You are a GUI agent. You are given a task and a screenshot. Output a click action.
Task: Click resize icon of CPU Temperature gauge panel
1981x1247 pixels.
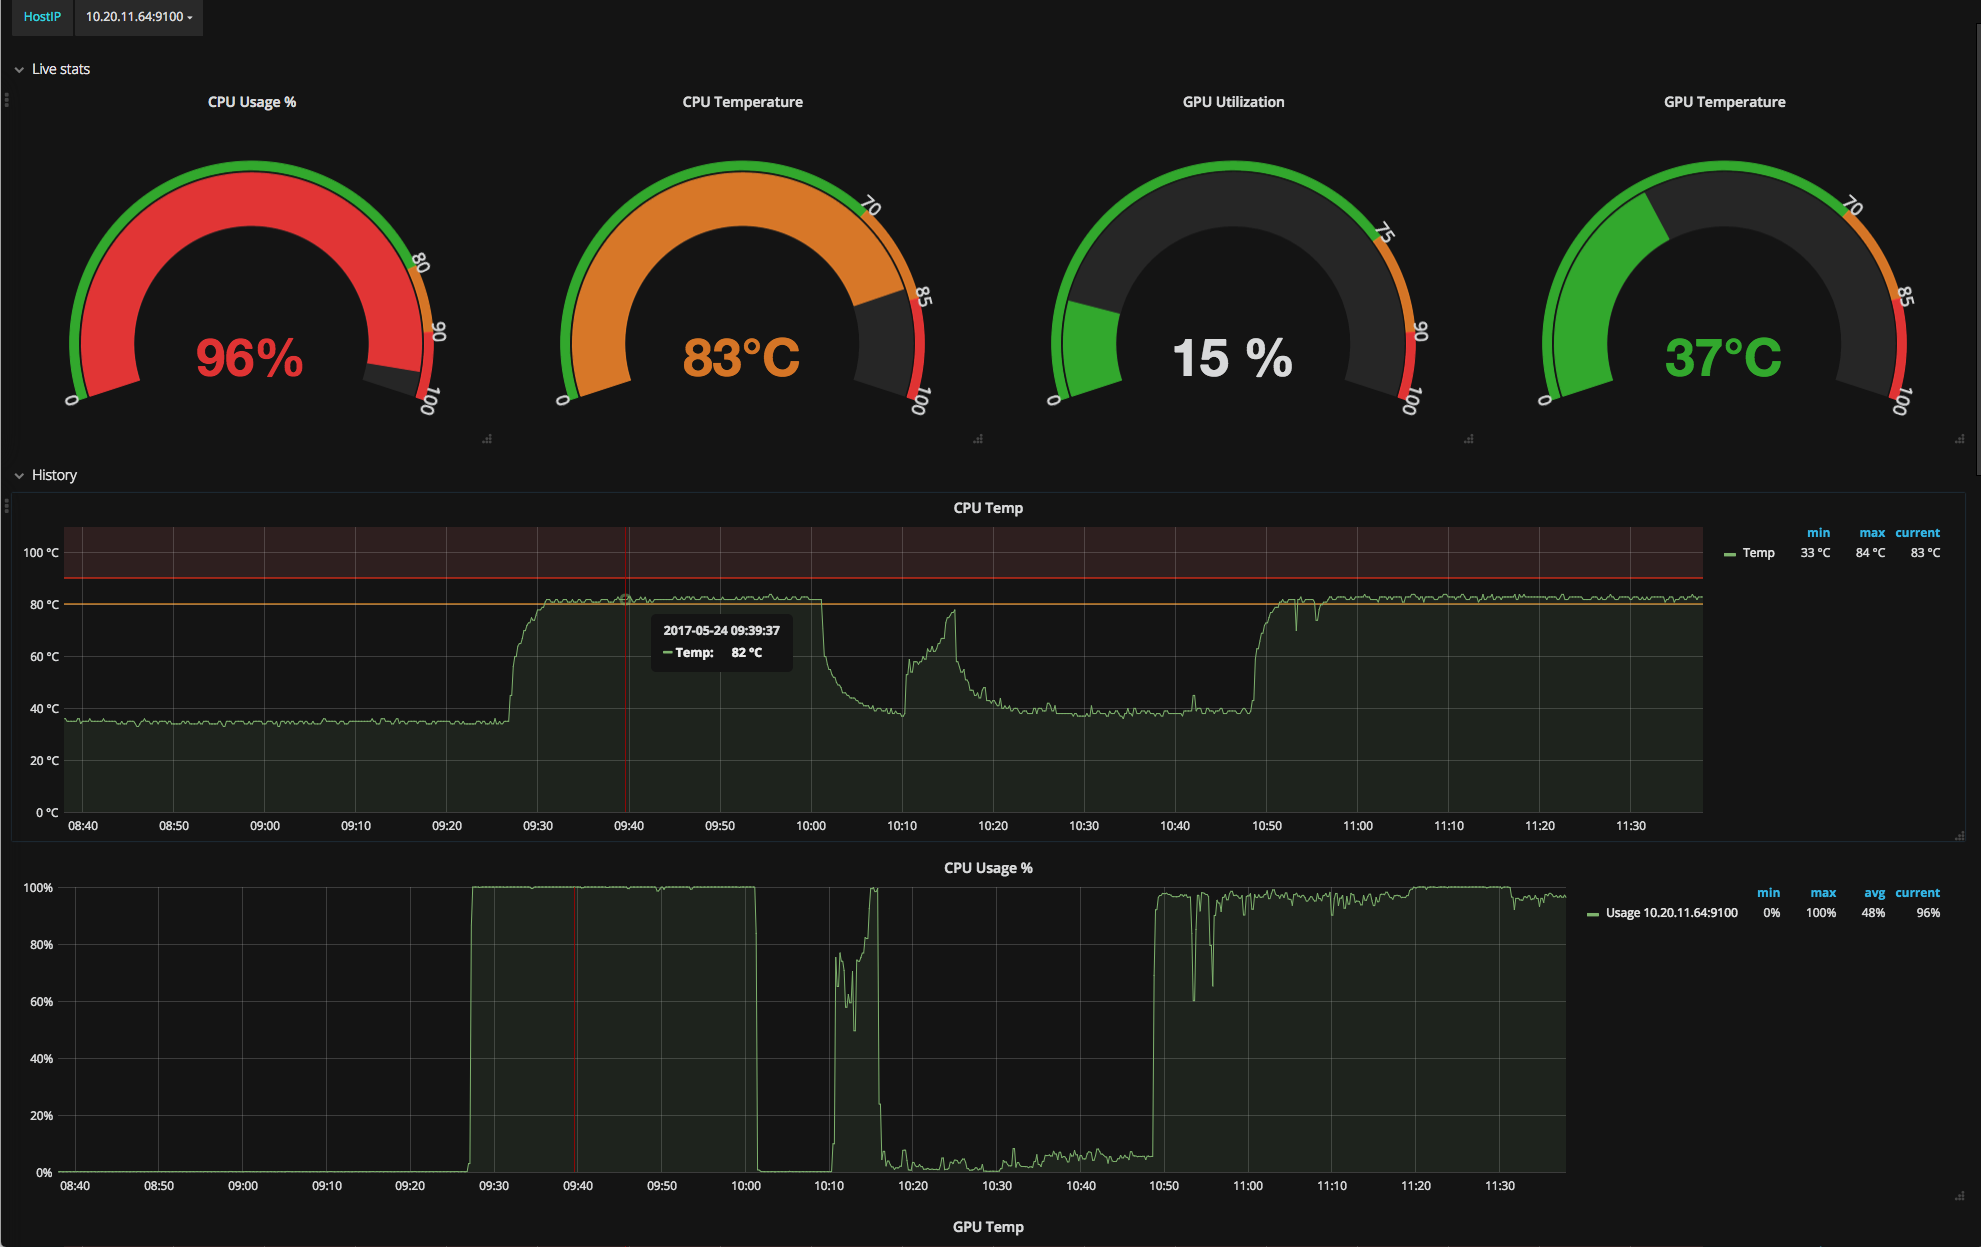click(x=978, y=438)
